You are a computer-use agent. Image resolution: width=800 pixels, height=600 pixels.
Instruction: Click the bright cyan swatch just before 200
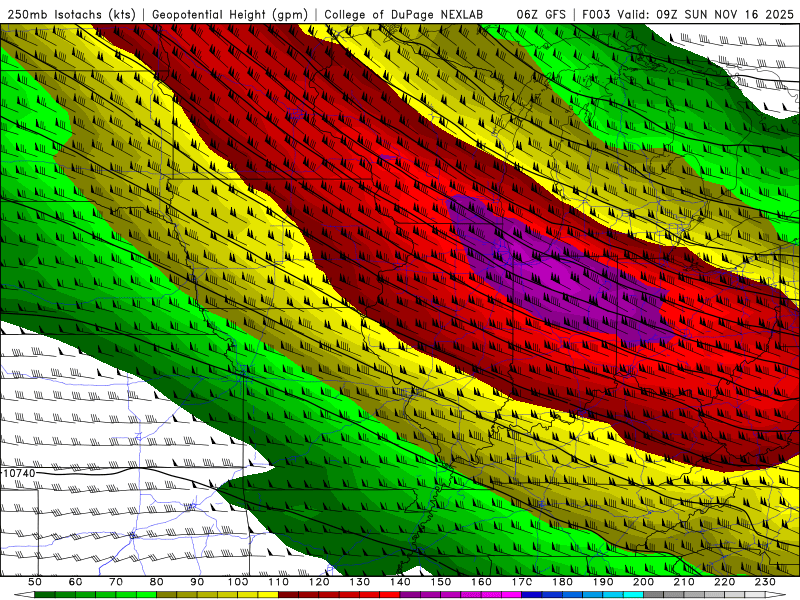[633, 595]
